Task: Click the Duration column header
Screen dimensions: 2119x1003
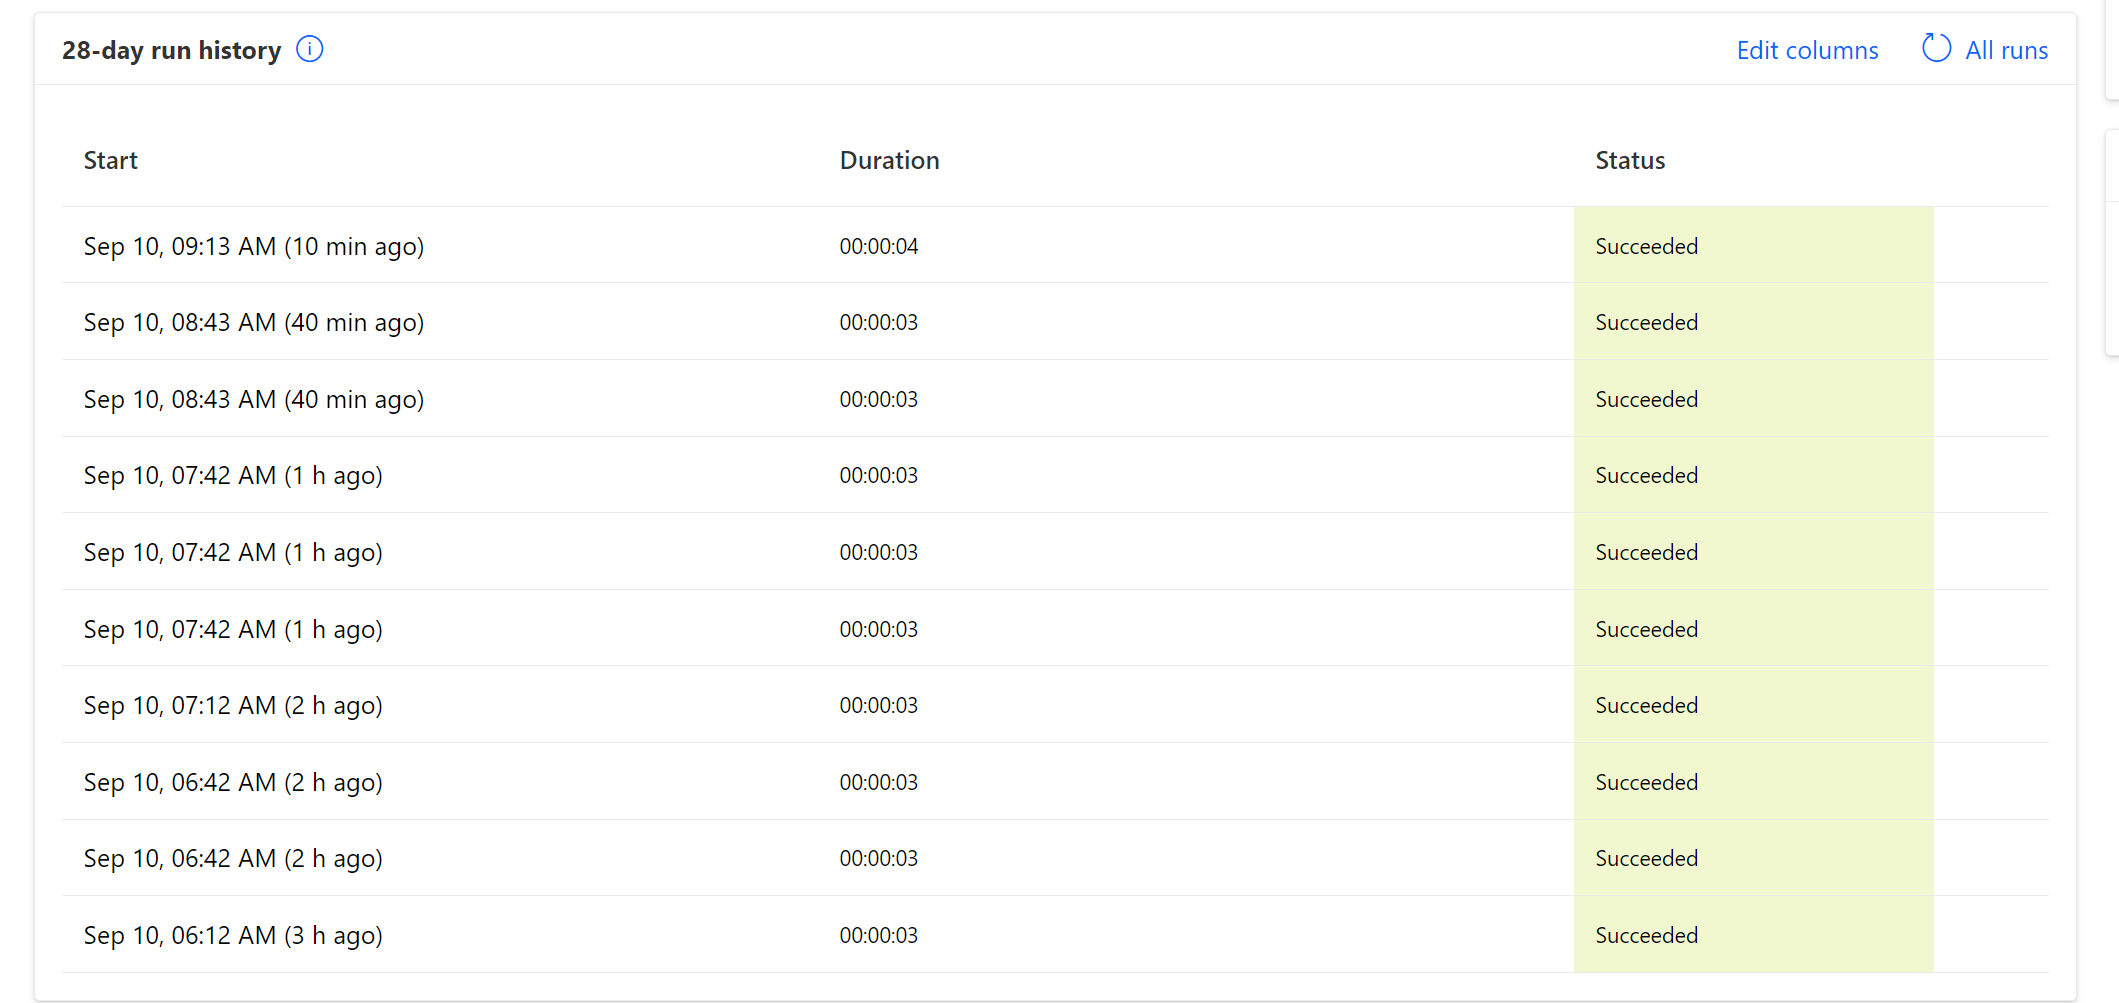Action: (889, 161)
